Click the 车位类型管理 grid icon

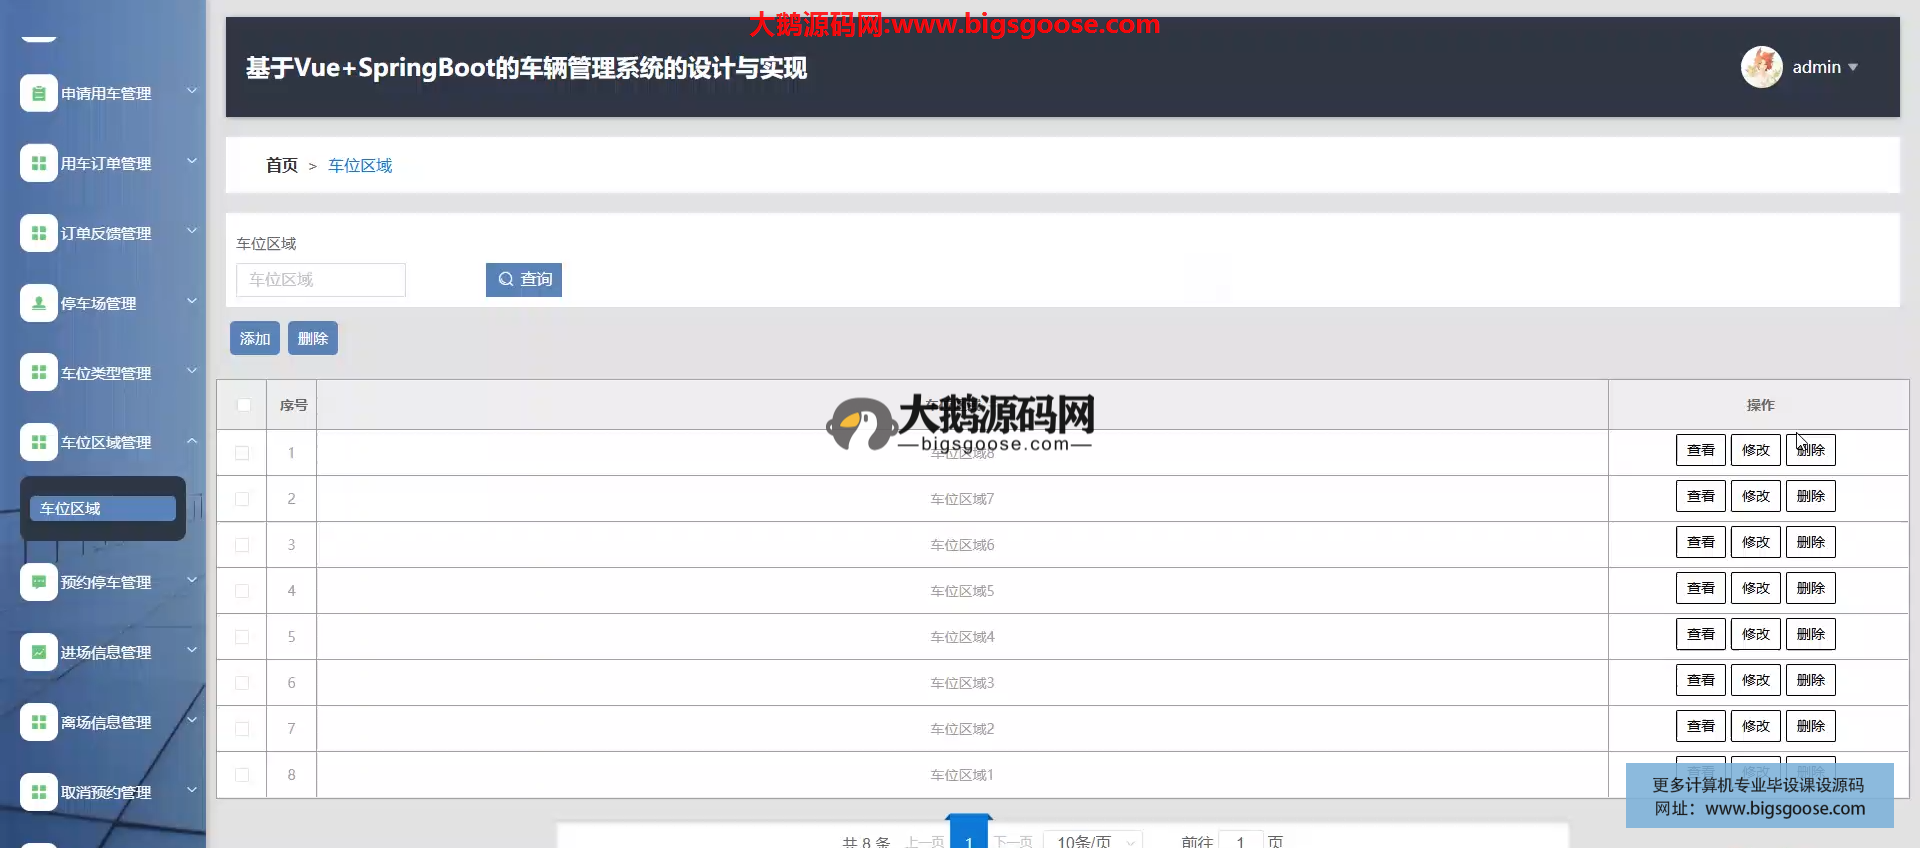tap(38, 373)
